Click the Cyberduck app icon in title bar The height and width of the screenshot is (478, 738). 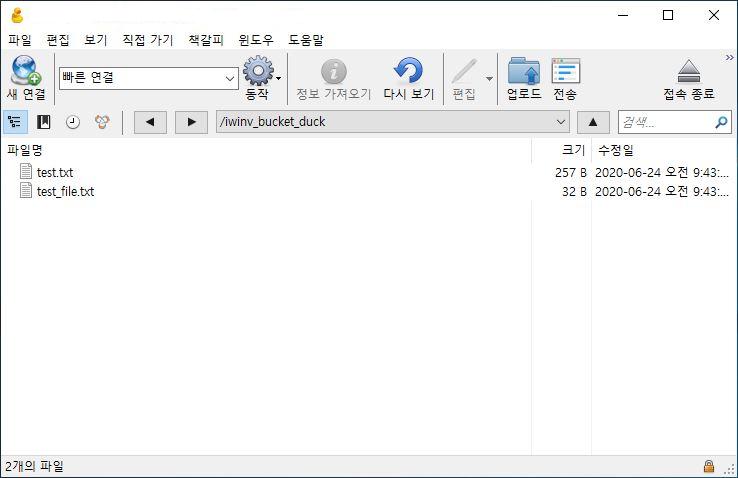click(17, 16)
